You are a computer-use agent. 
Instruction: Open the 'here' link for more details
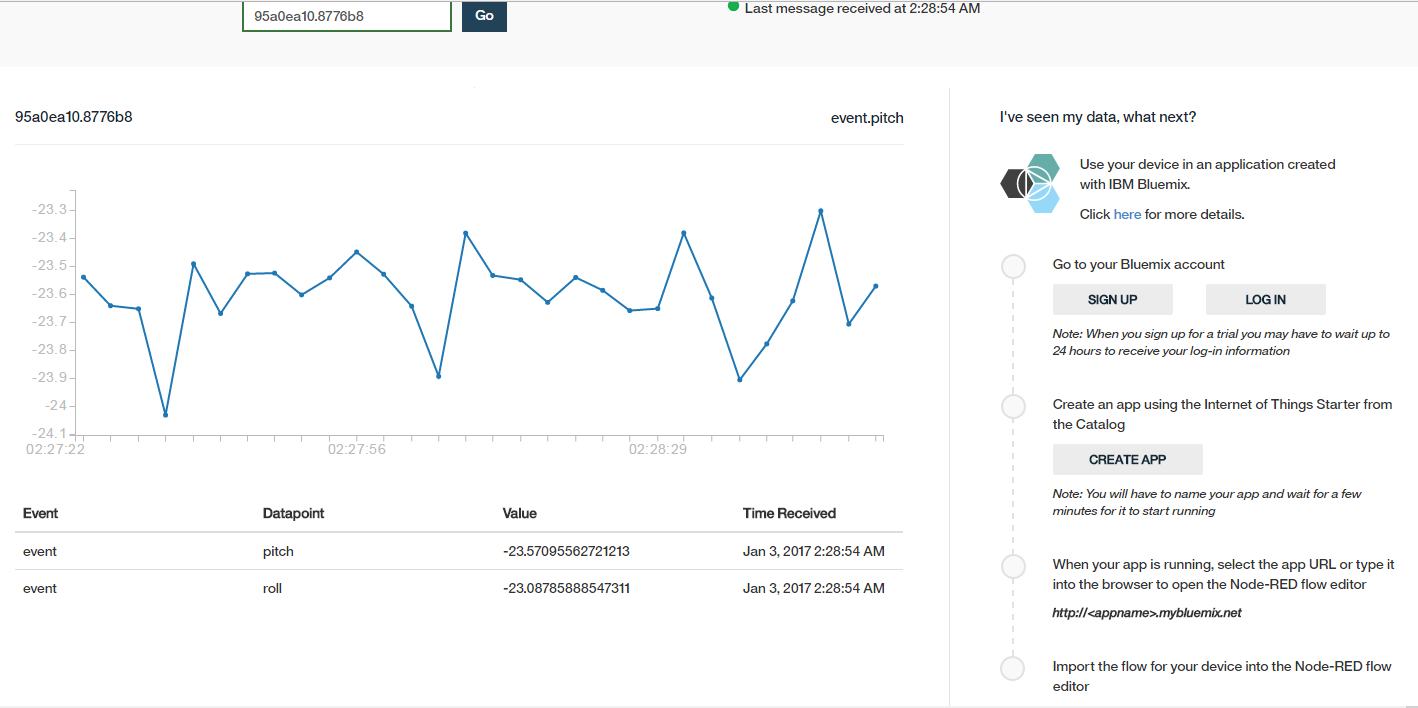coord(1127,214)
